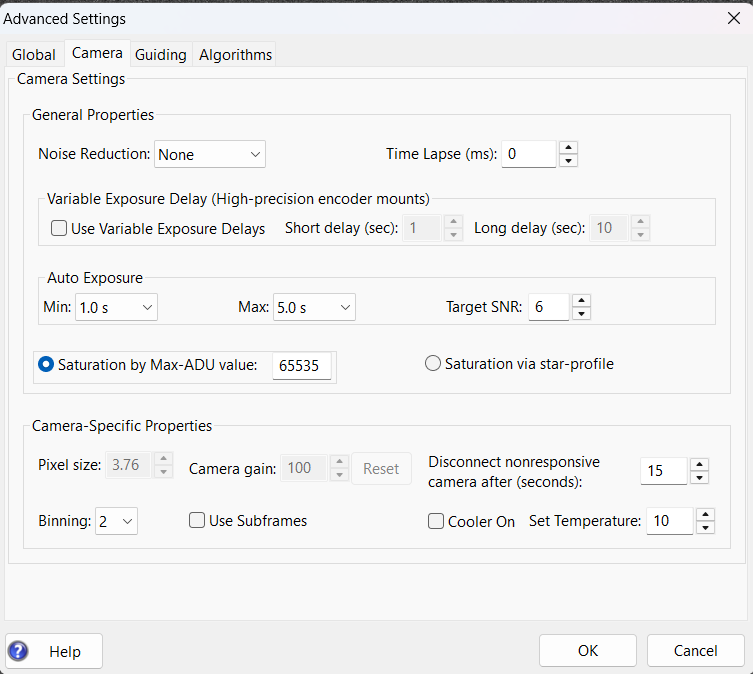753x674 pixels.
Task: Decrease Time Lapse with the down arrow
Action: [x=569, y=160]
